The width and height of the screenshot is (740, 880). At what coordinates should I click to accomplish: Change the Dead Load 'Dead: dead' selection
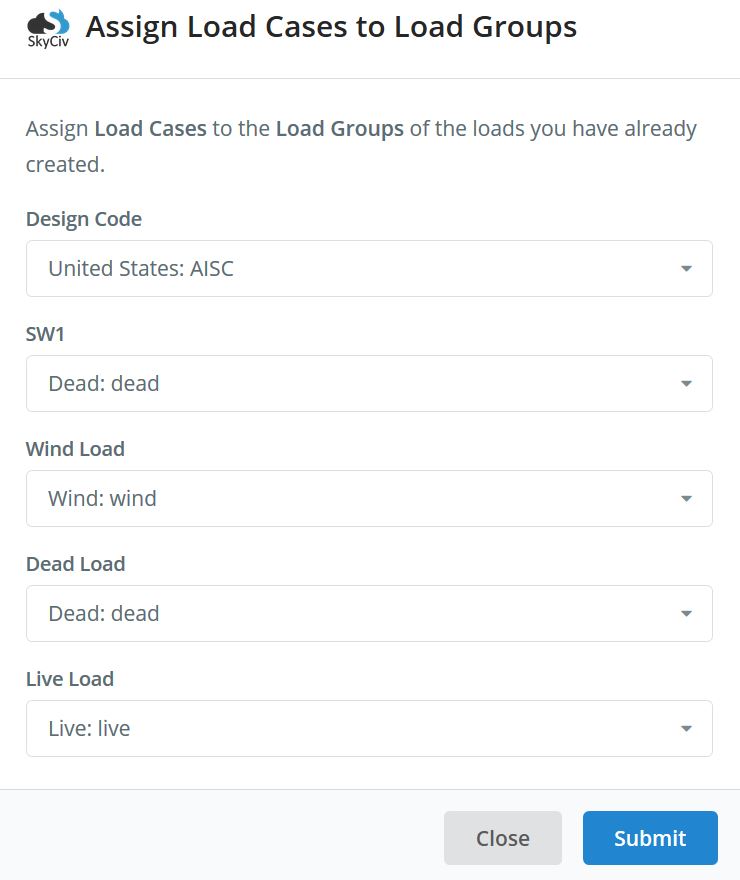click(369, 614)
